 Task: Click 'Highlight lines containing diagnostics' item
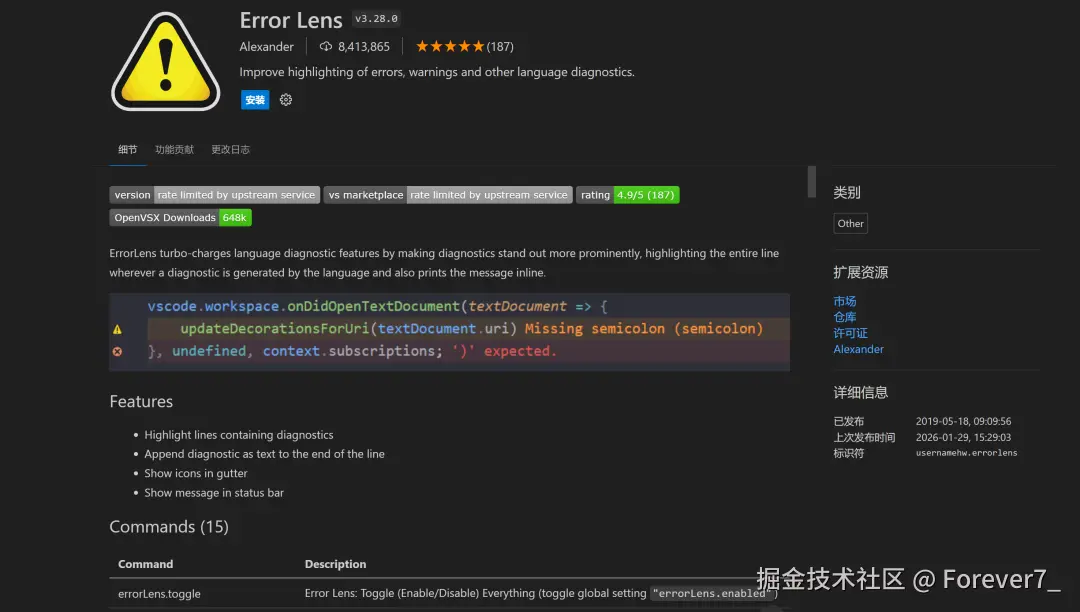tap(238, 435)
